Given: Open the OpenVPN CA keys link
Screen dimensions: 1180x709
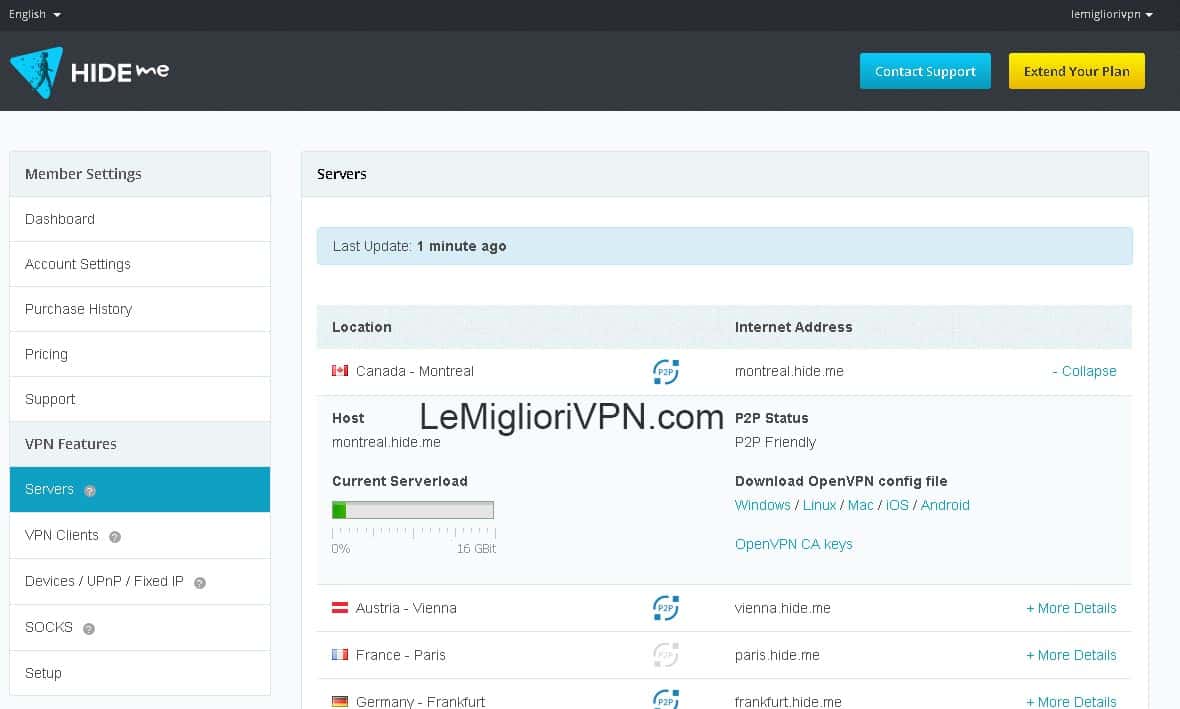Looking at the screenshot, I should (793, 544).
